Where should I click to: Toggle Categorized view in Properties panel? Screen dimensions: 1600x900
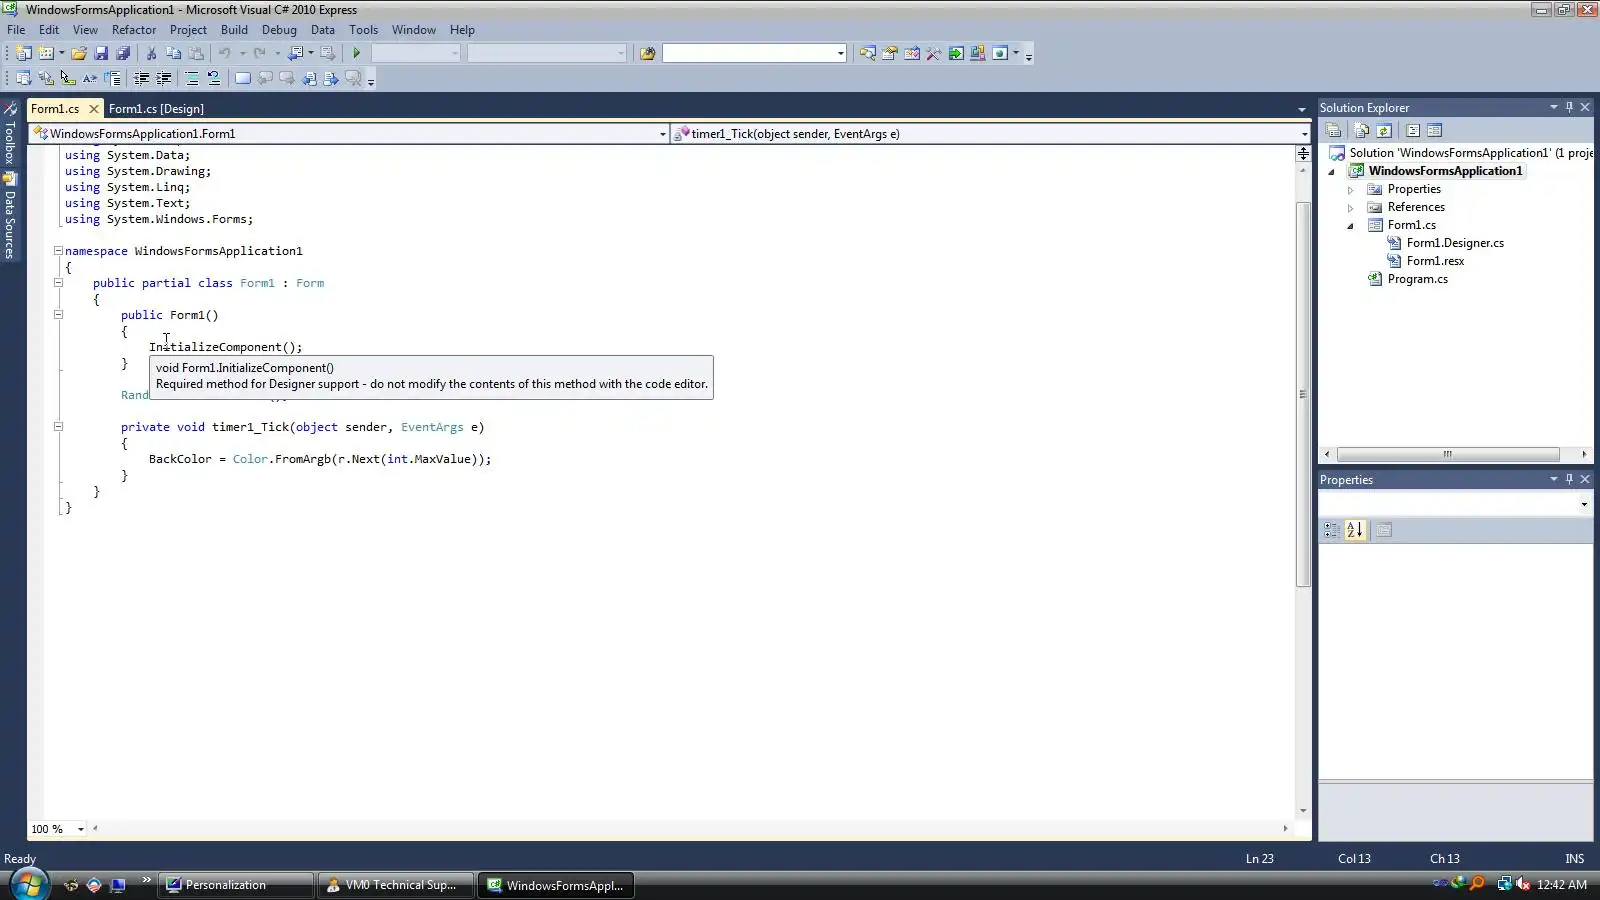pyautogui.click(x=1332, y=530)
